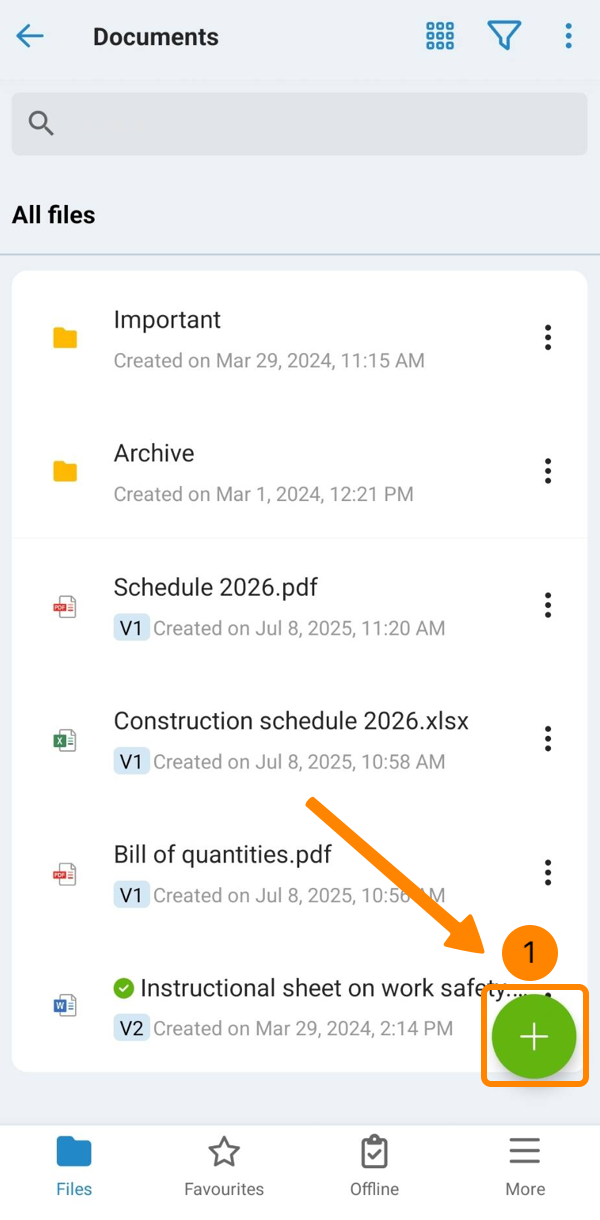Image resolution: width=600 pixels, height=1220 pixels.
Task: Switch to the Offline tab
Action: pos(374,1166)
